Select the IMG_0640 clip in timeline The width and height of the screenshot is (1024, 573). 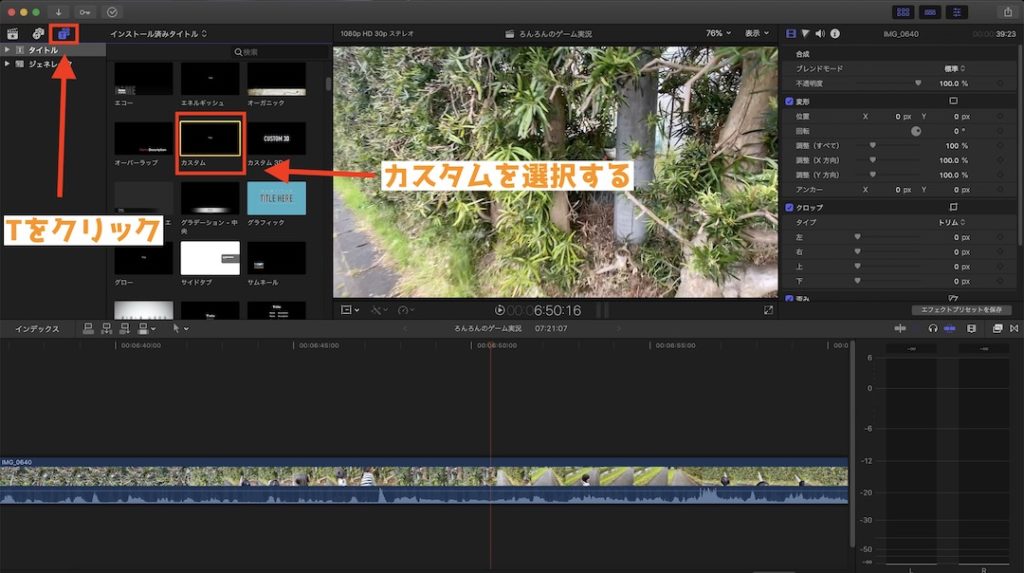424,481
